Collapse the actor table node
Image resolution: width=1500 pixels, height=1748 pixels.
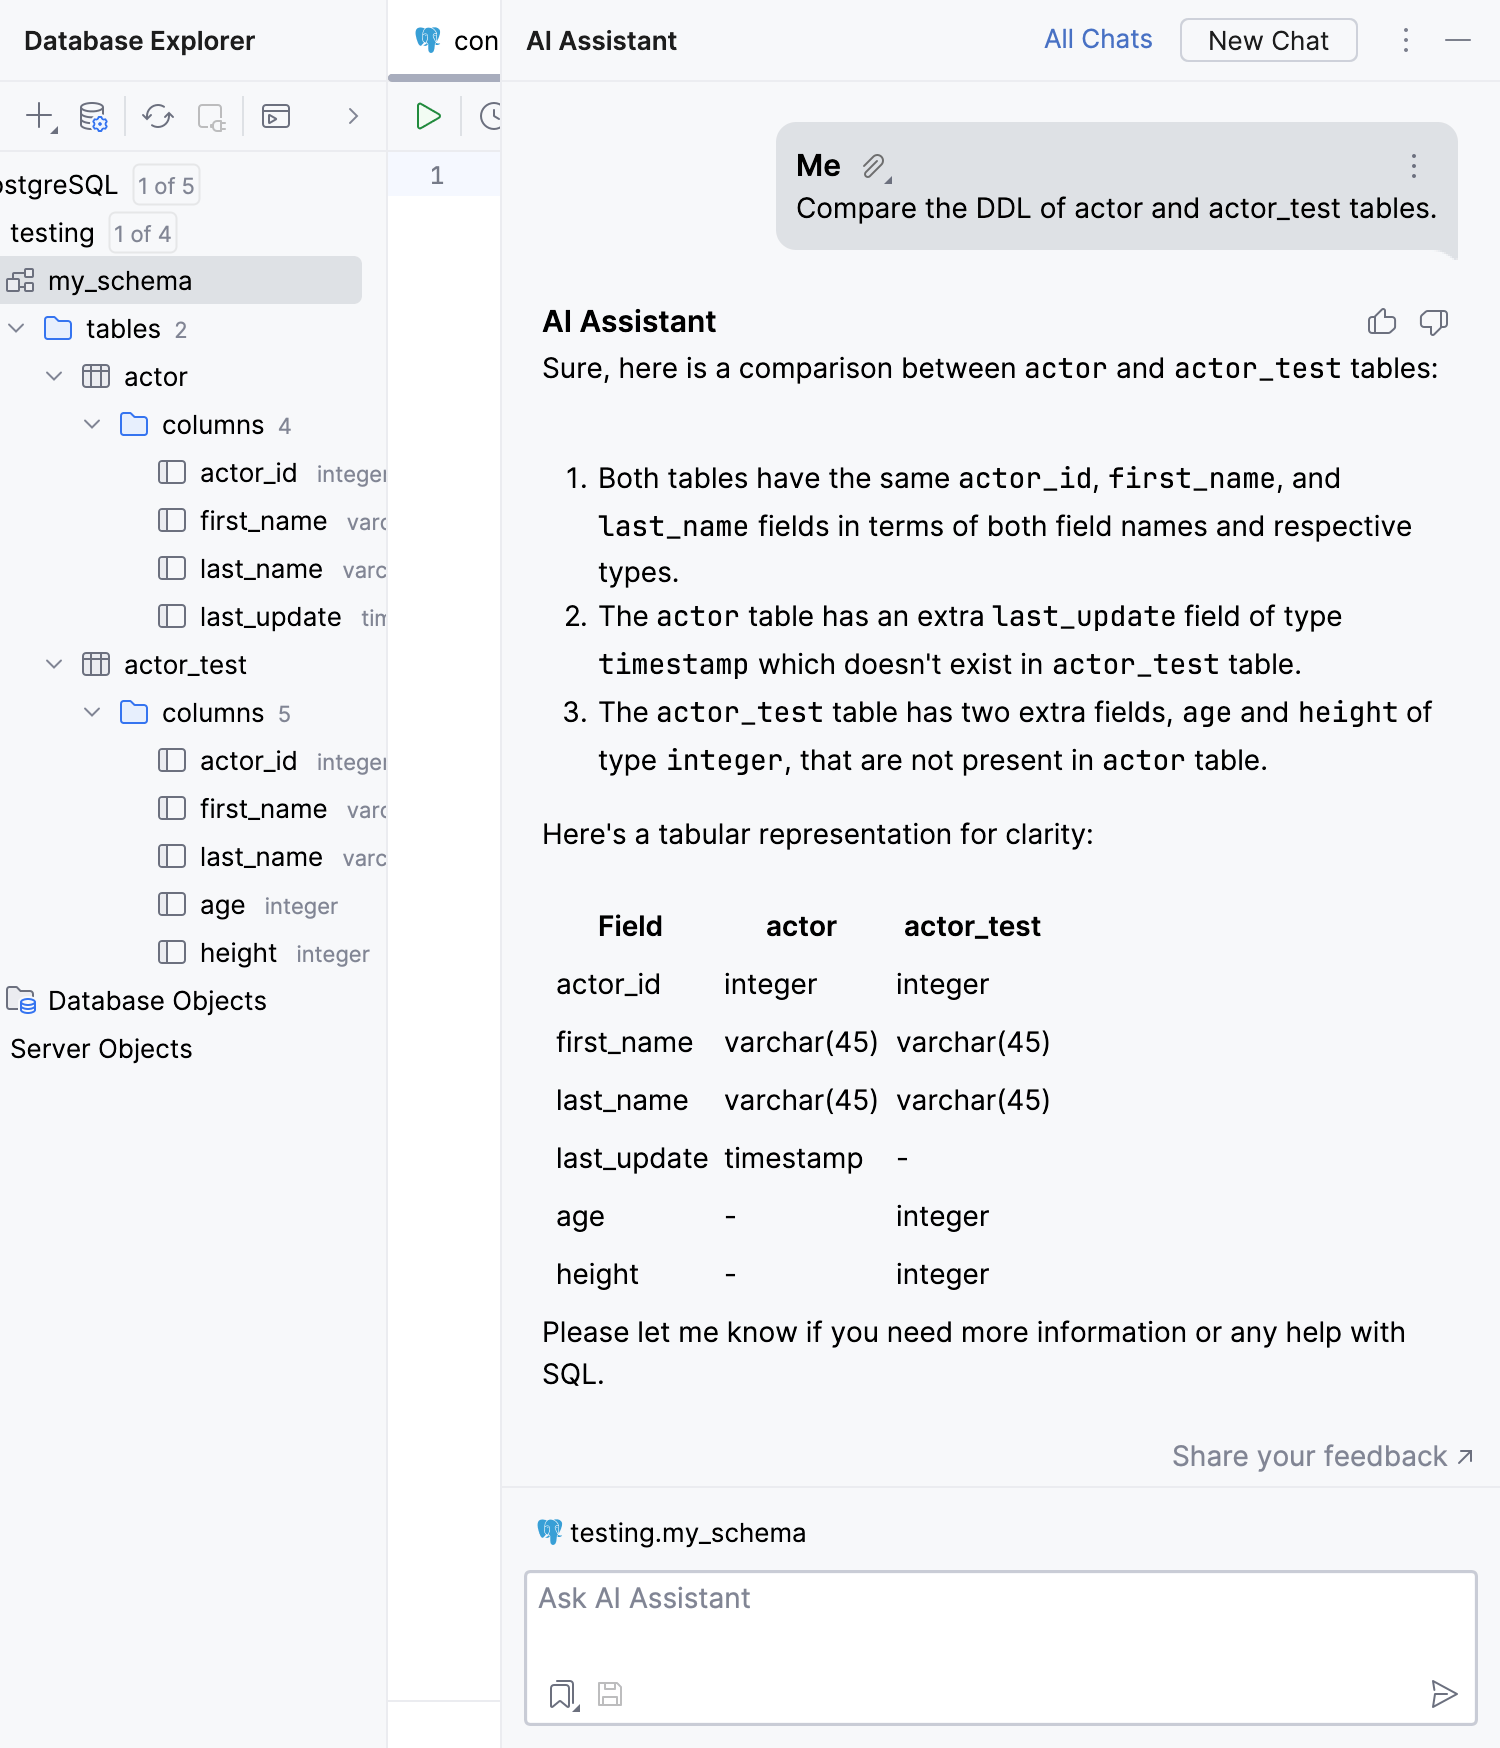pos(55,376)
